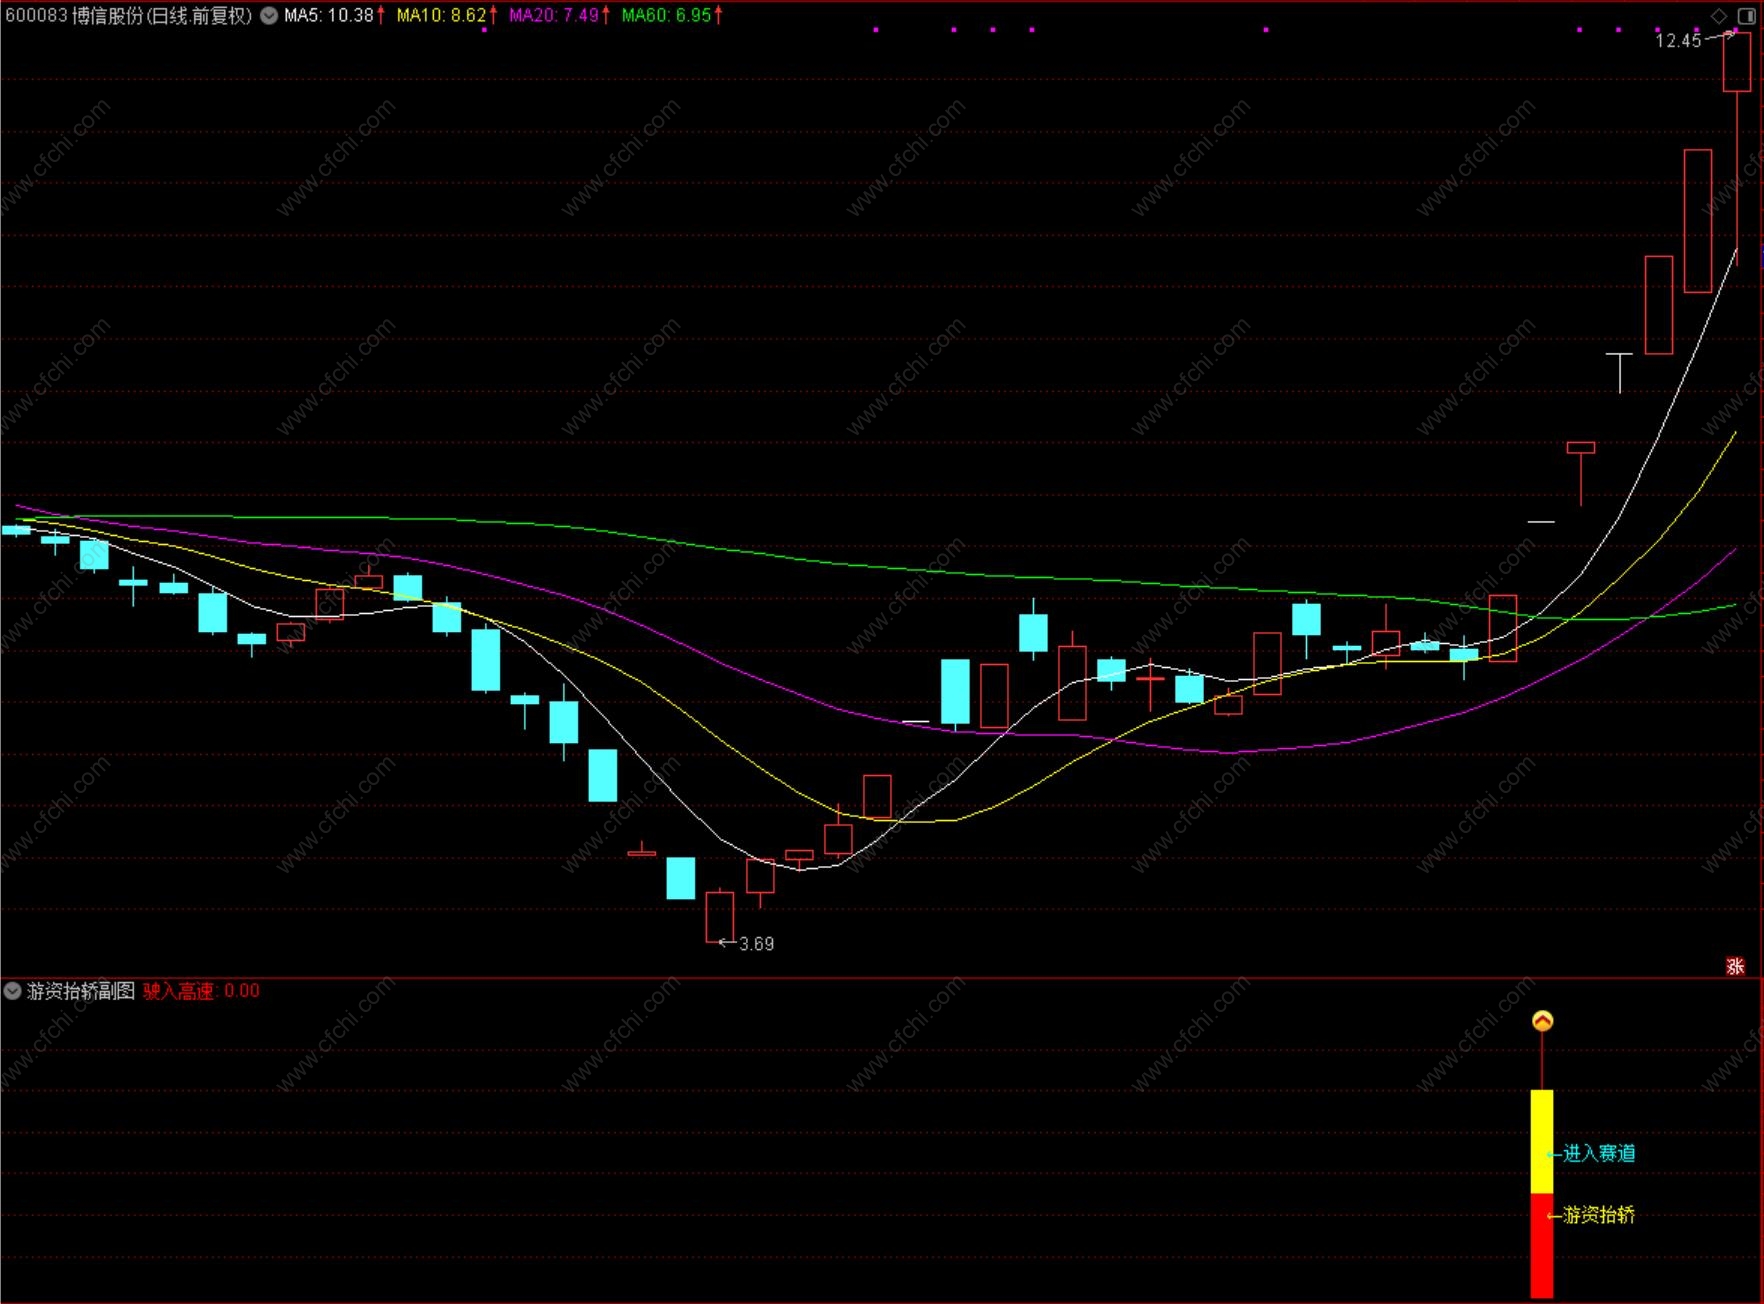Click the 12.45 high price label

pyautogui.click(x=1678, y=40)
